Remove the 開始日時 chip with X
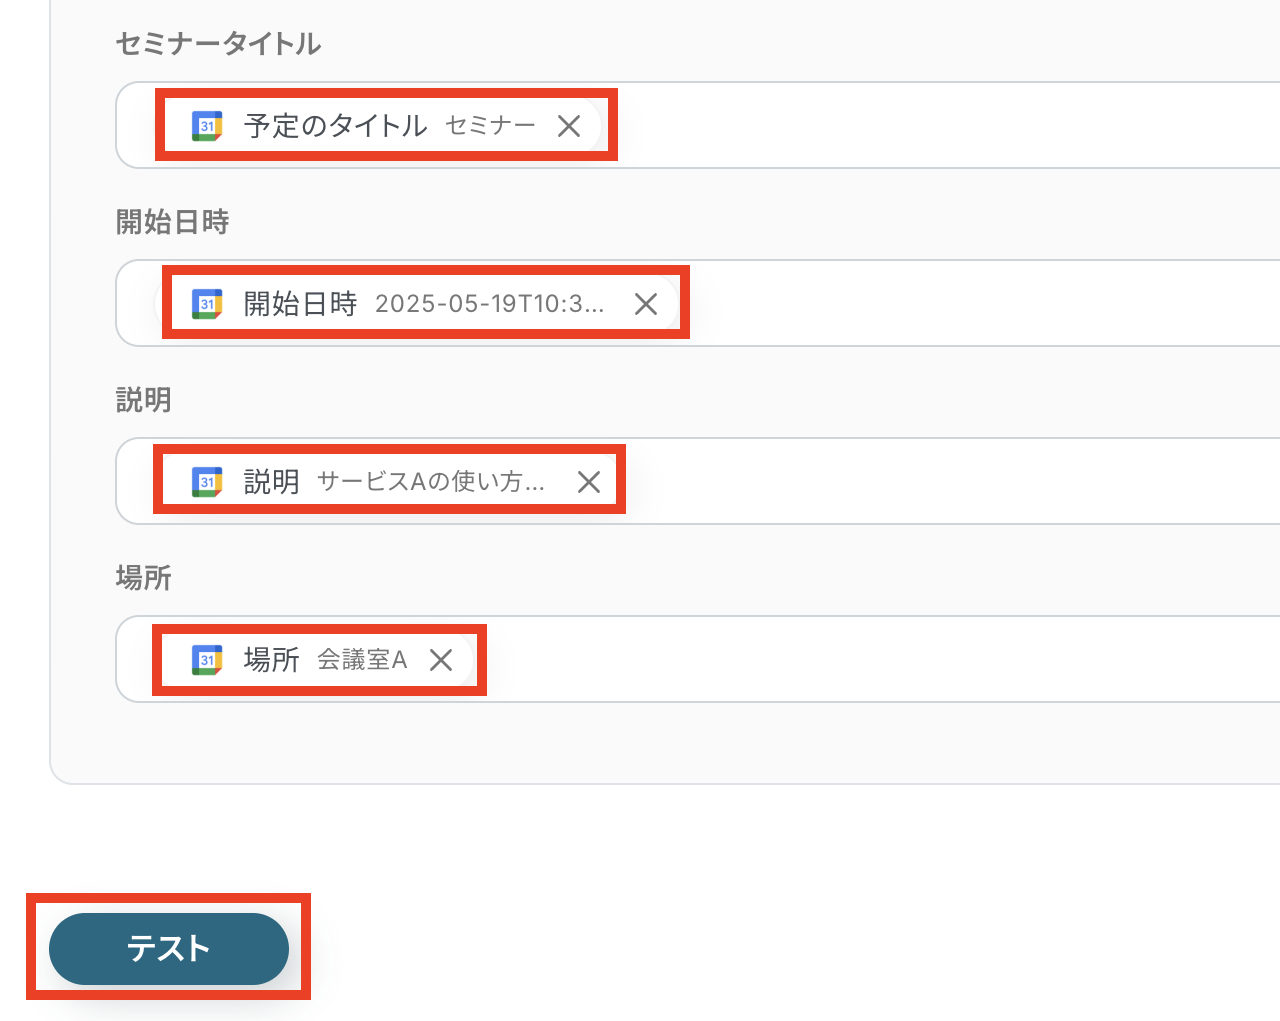This screenshot has width=1280, height=1021. click(x=646, y=304)
